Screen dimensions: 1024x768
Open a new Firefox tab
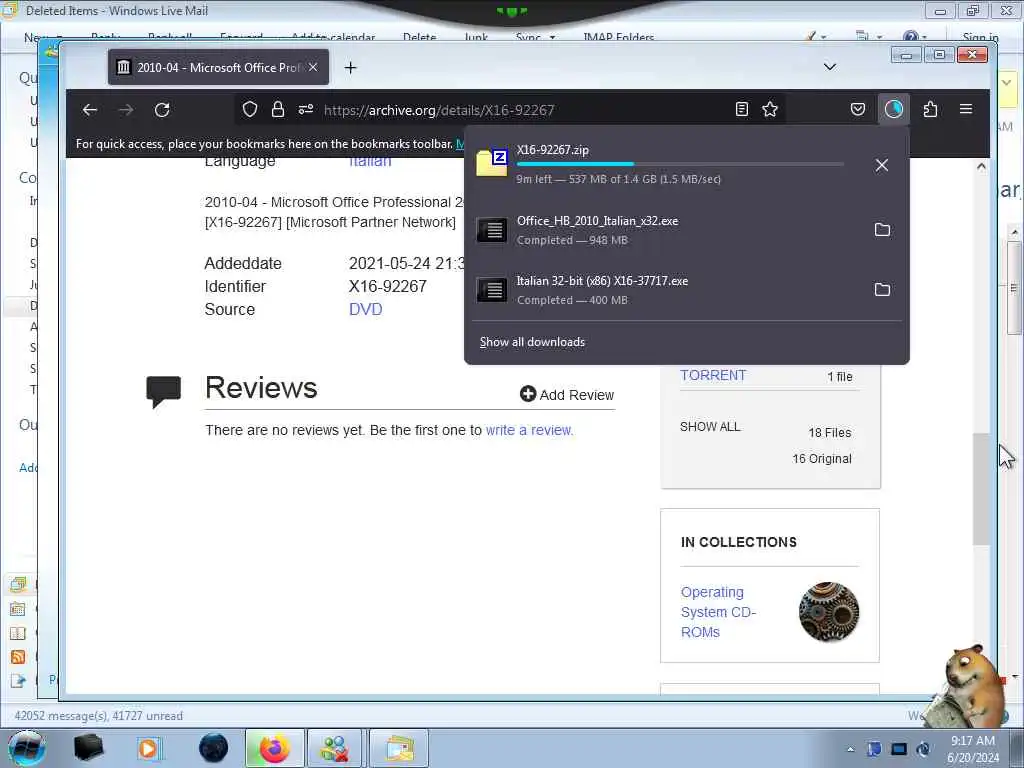[351, 67]
